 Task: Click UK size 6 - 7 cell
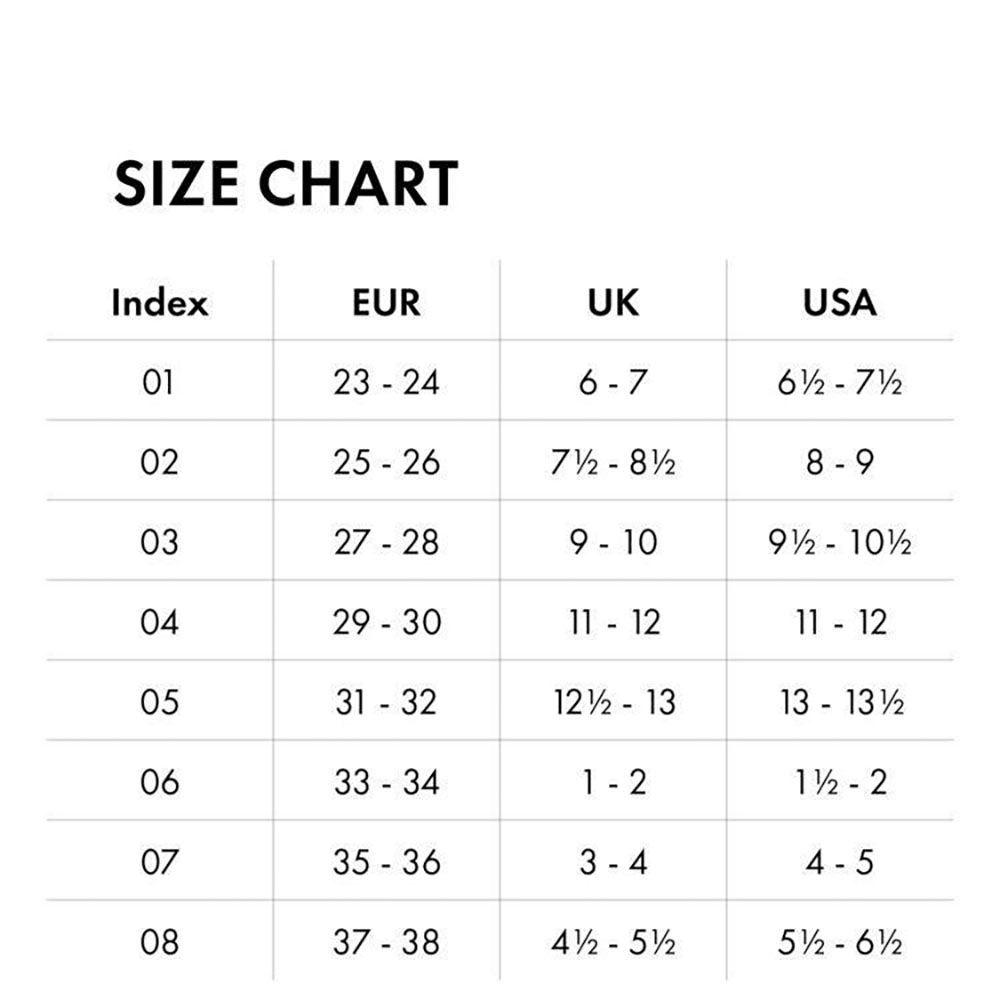pyautogui.click(x=613, y=382)
